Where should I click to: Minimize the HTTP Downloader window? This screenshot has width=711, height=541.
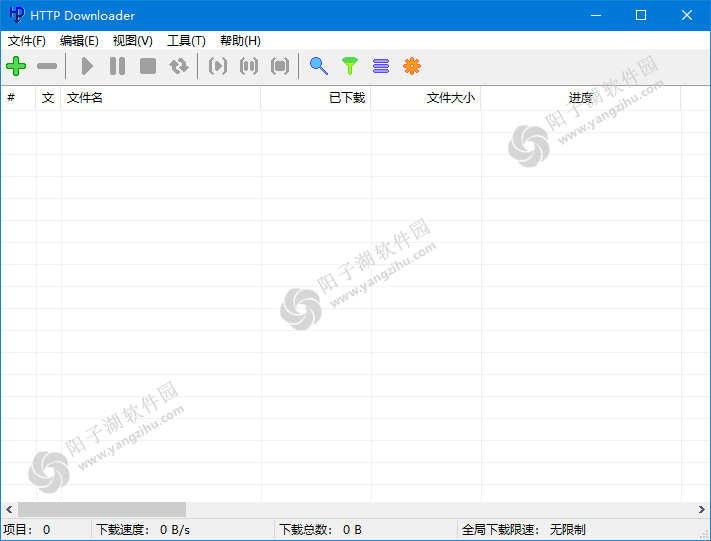[596, 15]
